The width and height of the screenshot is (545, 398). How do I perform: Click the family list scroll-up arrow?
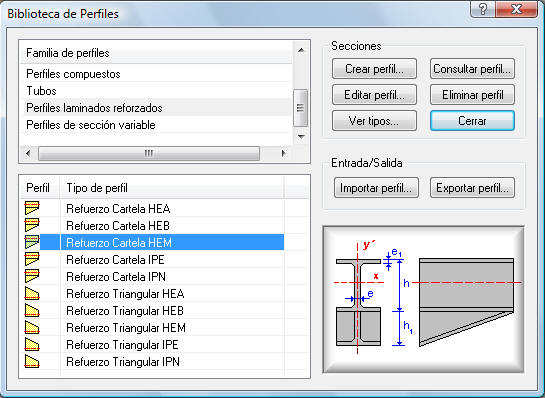coord(301,50)
